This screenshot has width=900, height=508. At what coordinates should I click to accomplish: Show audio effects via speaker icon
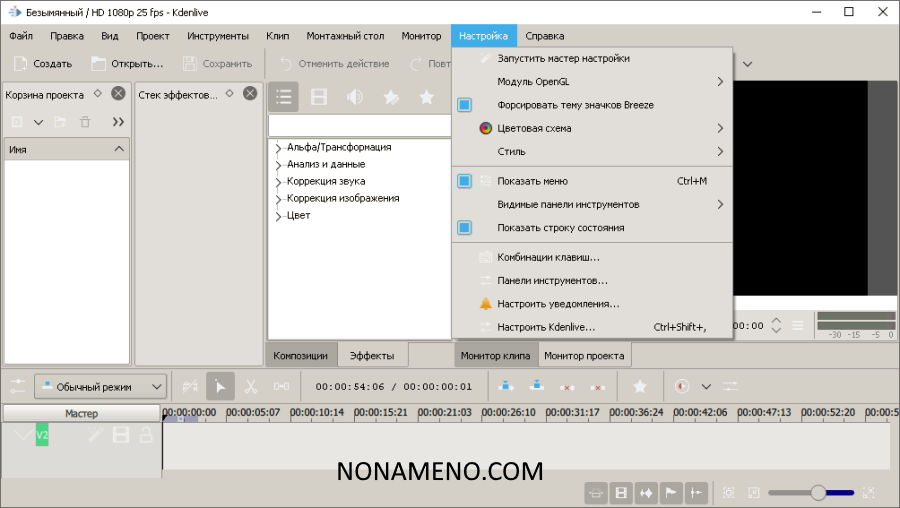(354, 97)
